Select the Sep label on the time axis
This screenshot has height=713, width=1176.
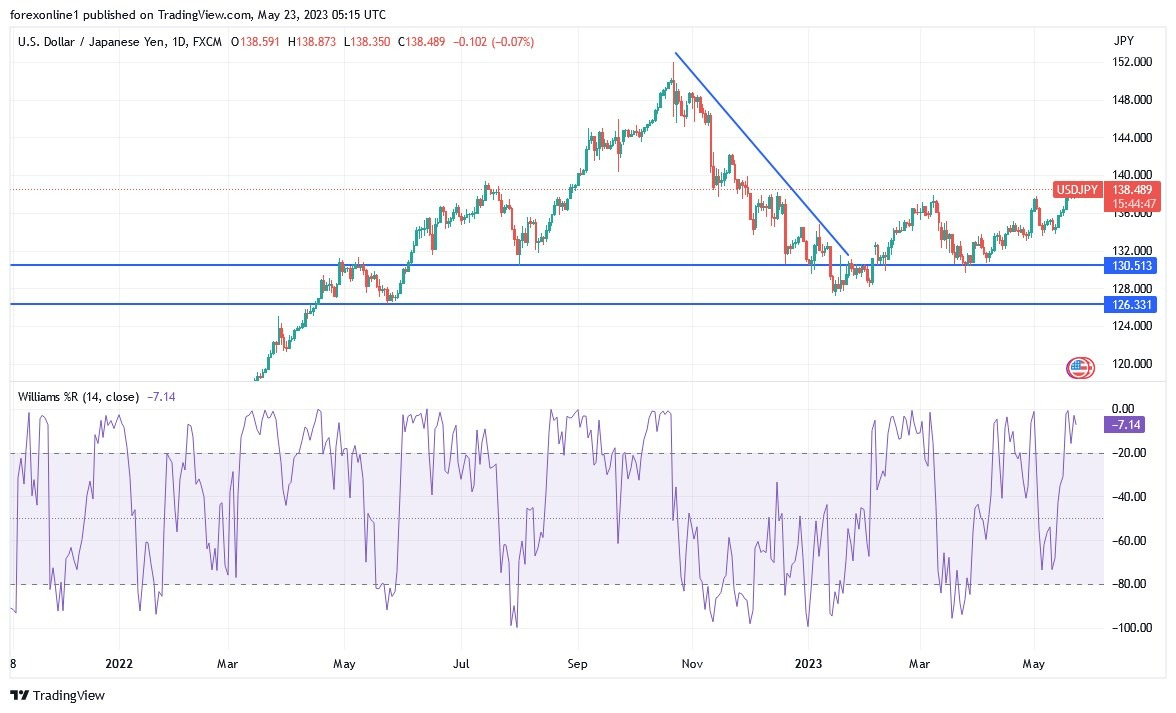click(x=577, y=663)
